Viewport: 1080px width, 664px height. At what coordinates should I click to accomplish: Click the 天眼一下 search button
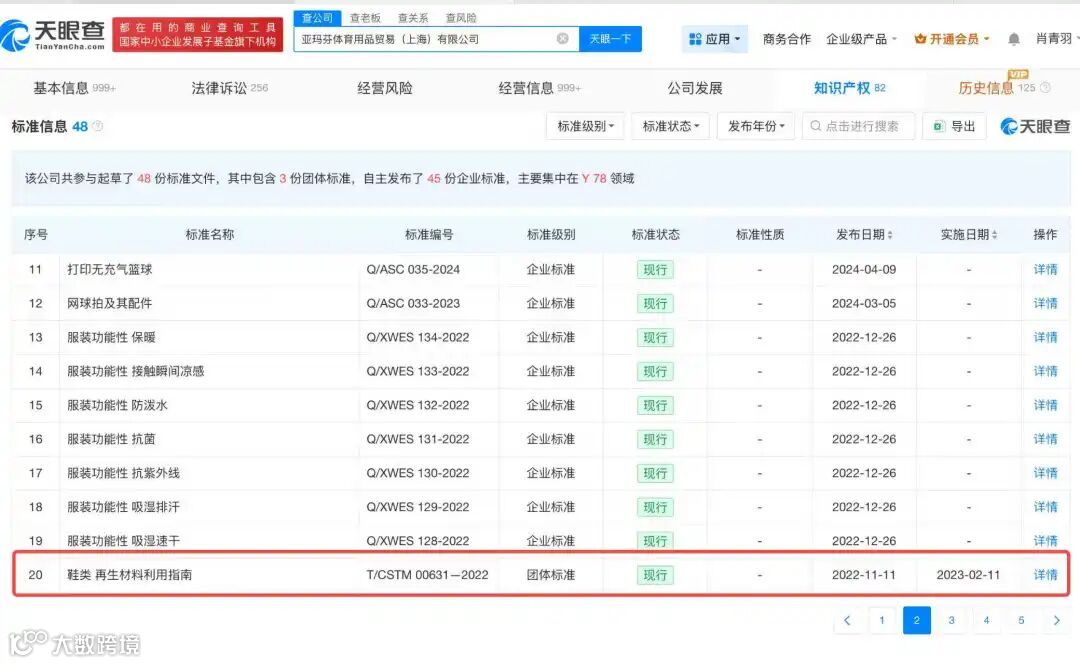[610, 39]
